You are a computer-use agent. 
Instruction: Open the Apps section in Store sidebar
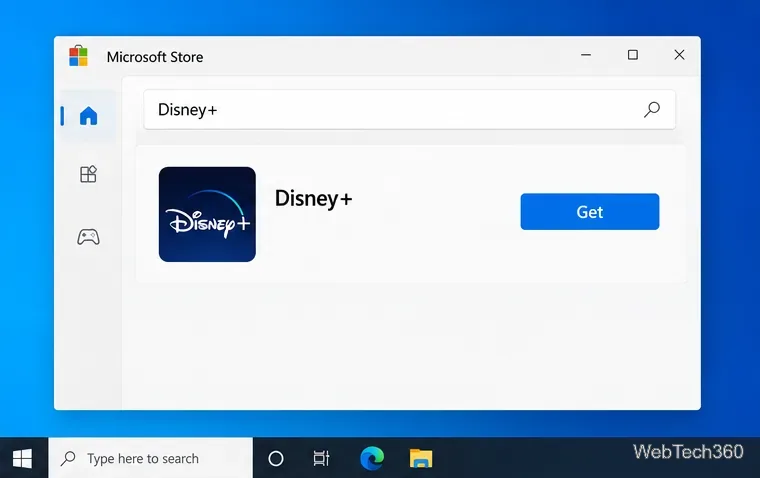click(88, 174)
